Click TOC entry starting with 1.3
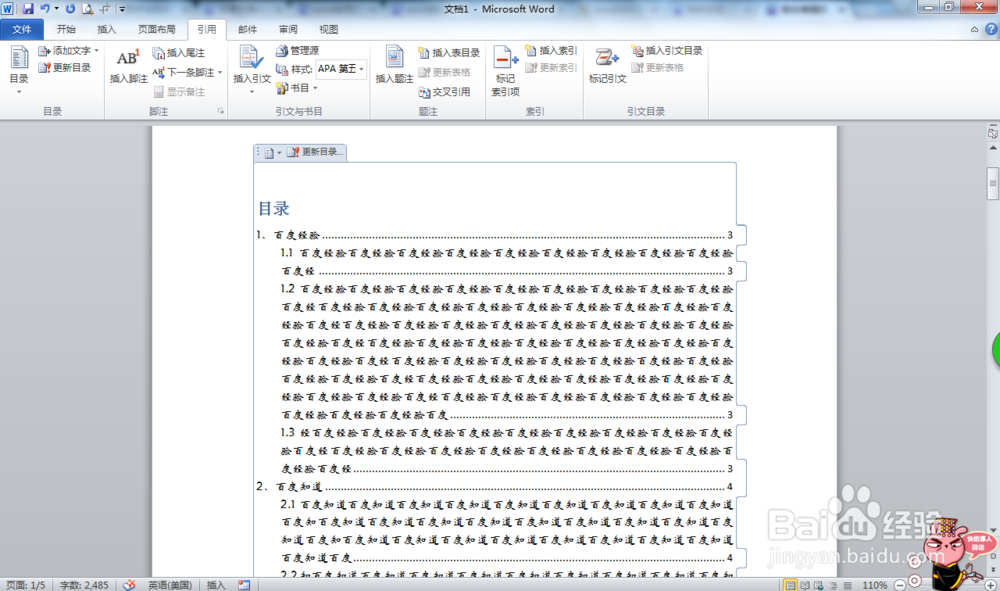Viewport: 1000px width, 591px height. [507, 450]
